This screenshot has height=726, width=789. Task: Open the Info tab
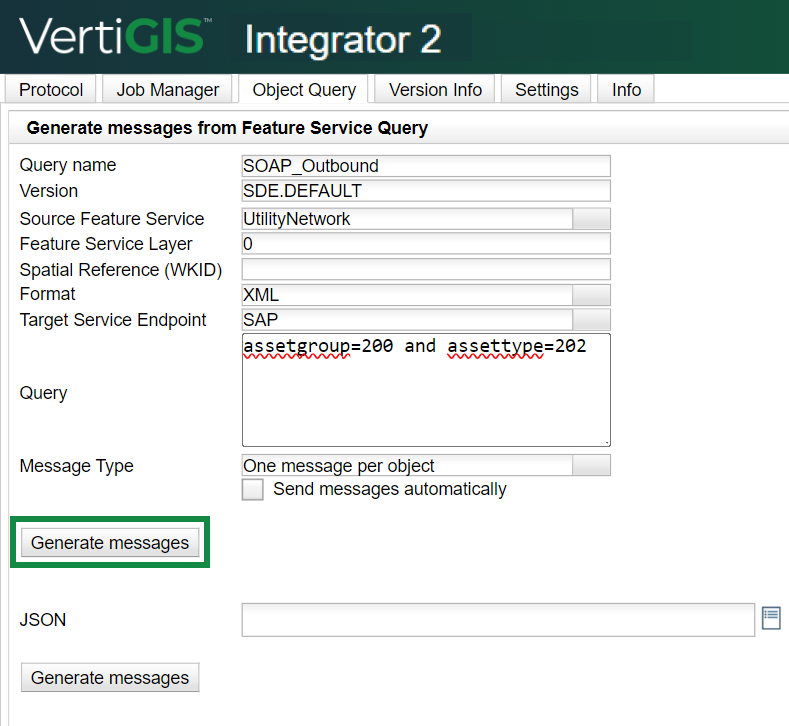pyautogui.click(x=626, y=90)
